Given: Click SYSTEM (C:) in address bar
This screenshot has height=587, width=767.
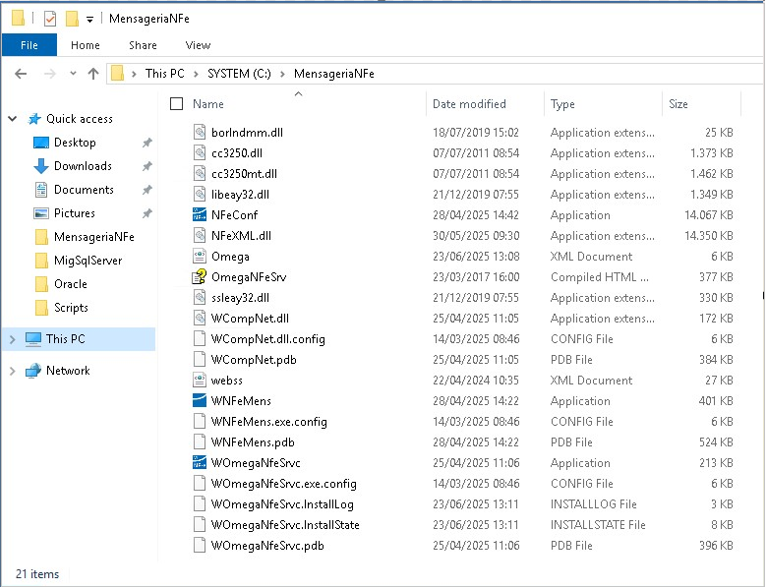Looking at the screenshot, I should coord(239,74).
